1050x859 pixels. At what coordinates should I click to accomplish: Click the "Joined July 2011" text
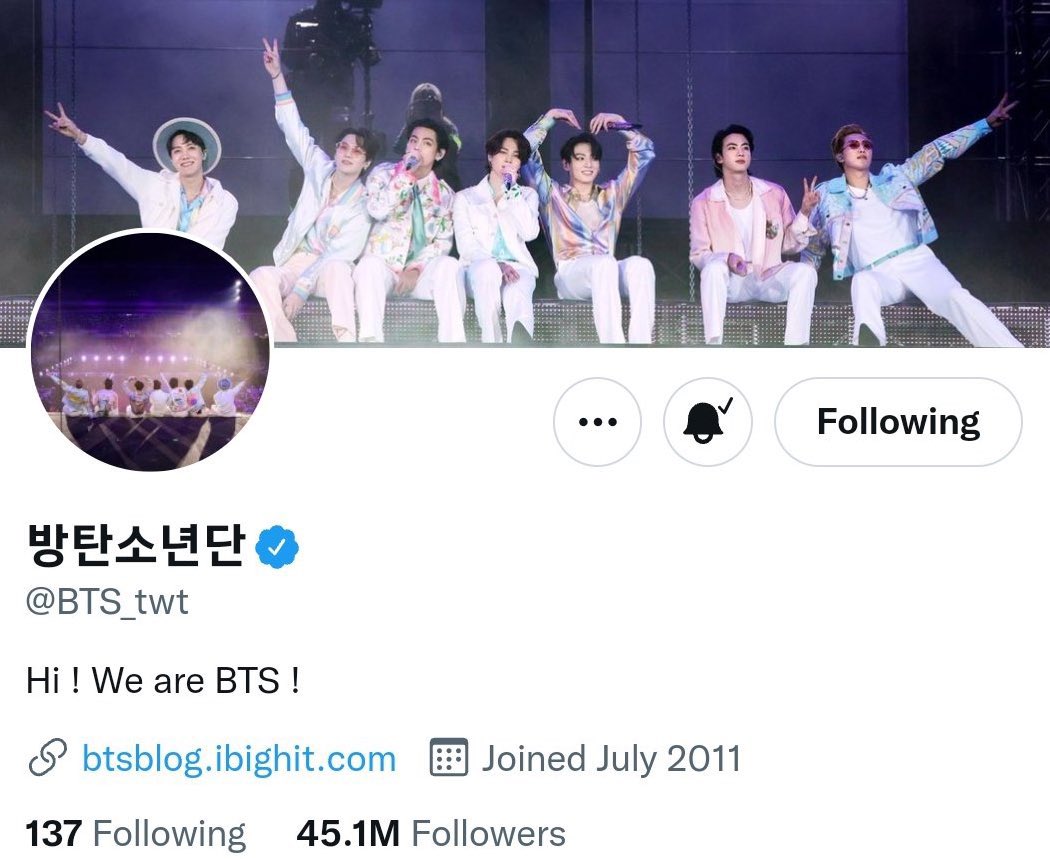click(611, 759)
